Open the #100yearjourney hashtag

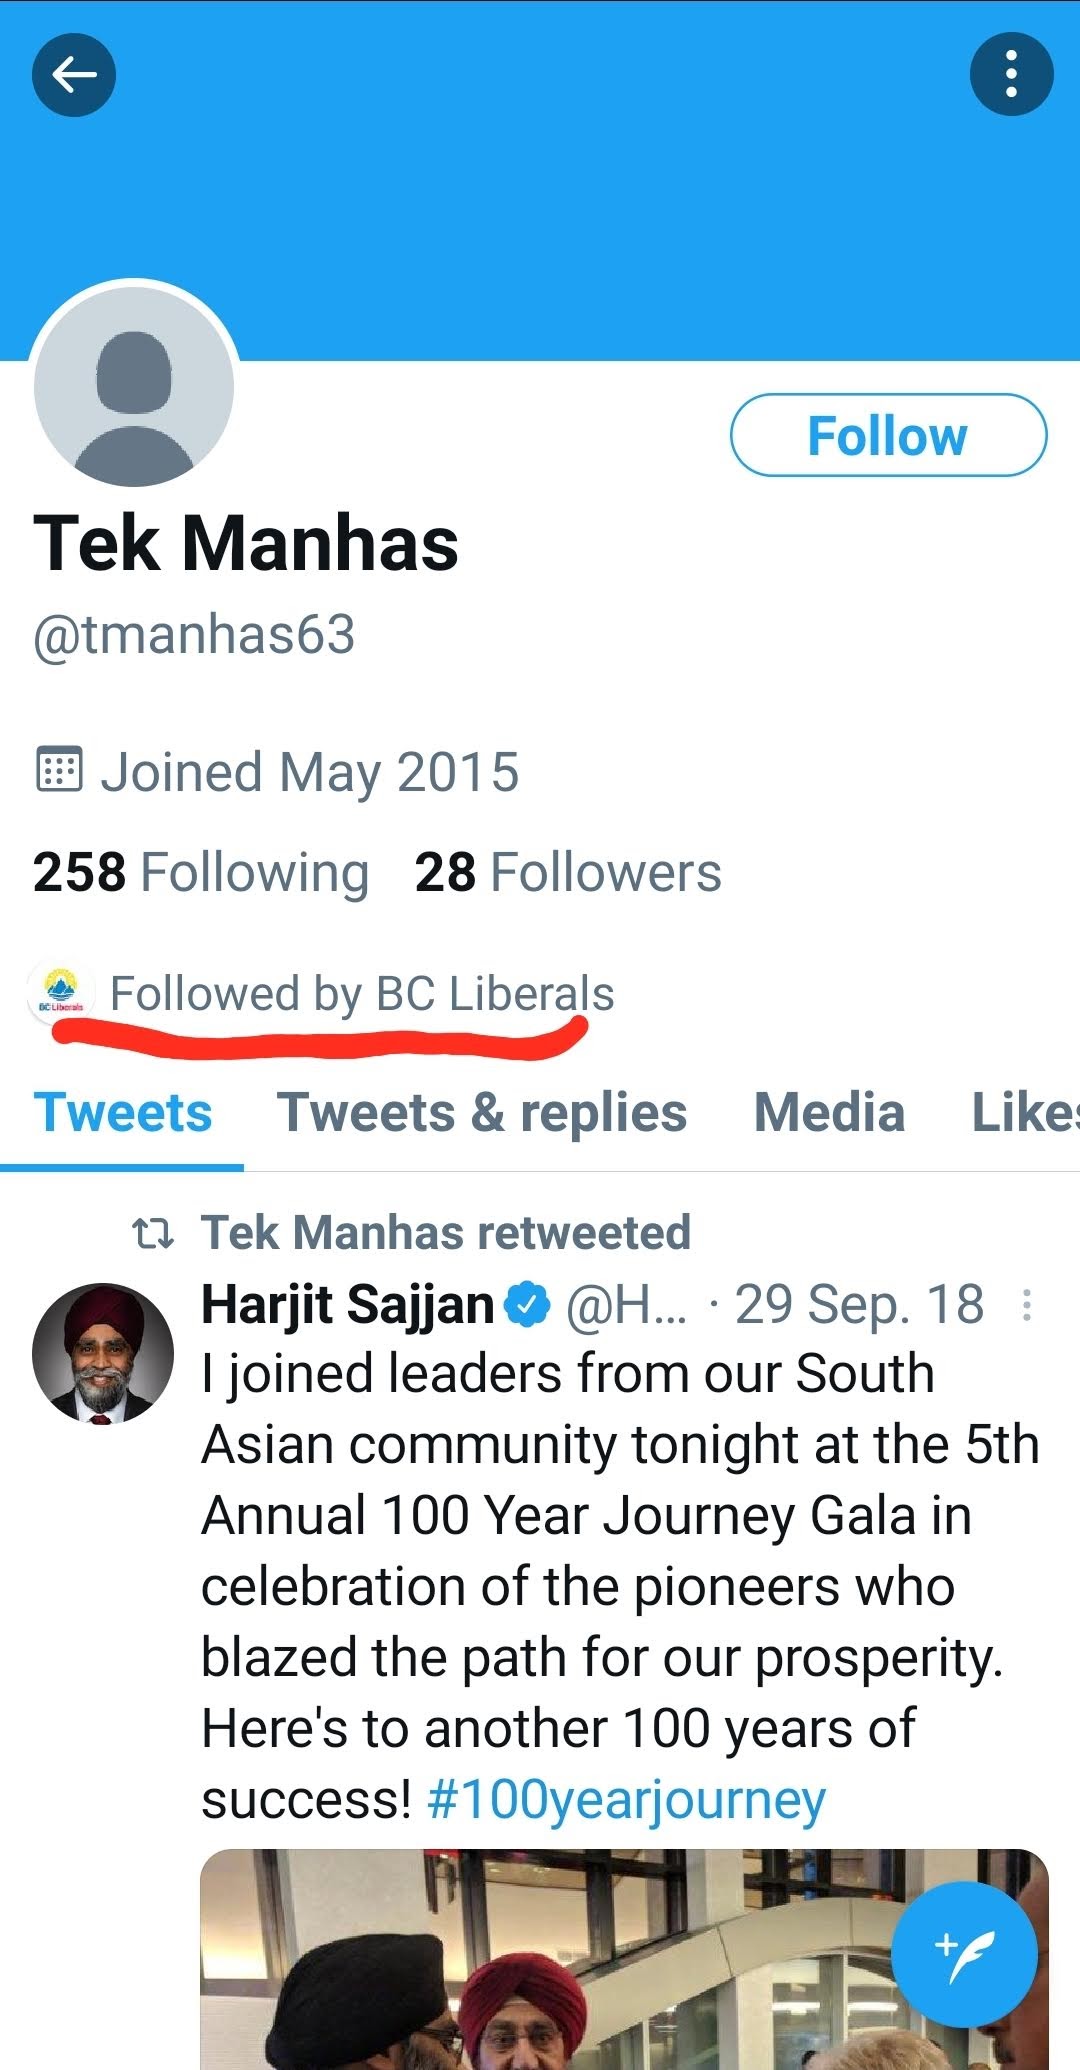point(626,1800)
